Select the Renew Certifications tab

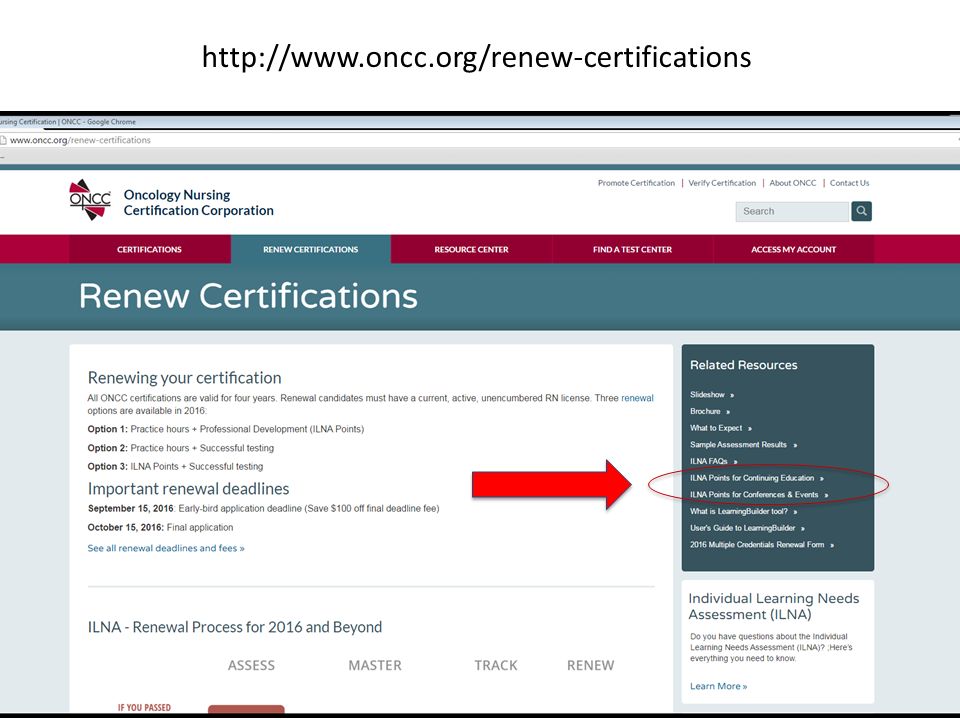pyautogui.click(x=310, y=249)
